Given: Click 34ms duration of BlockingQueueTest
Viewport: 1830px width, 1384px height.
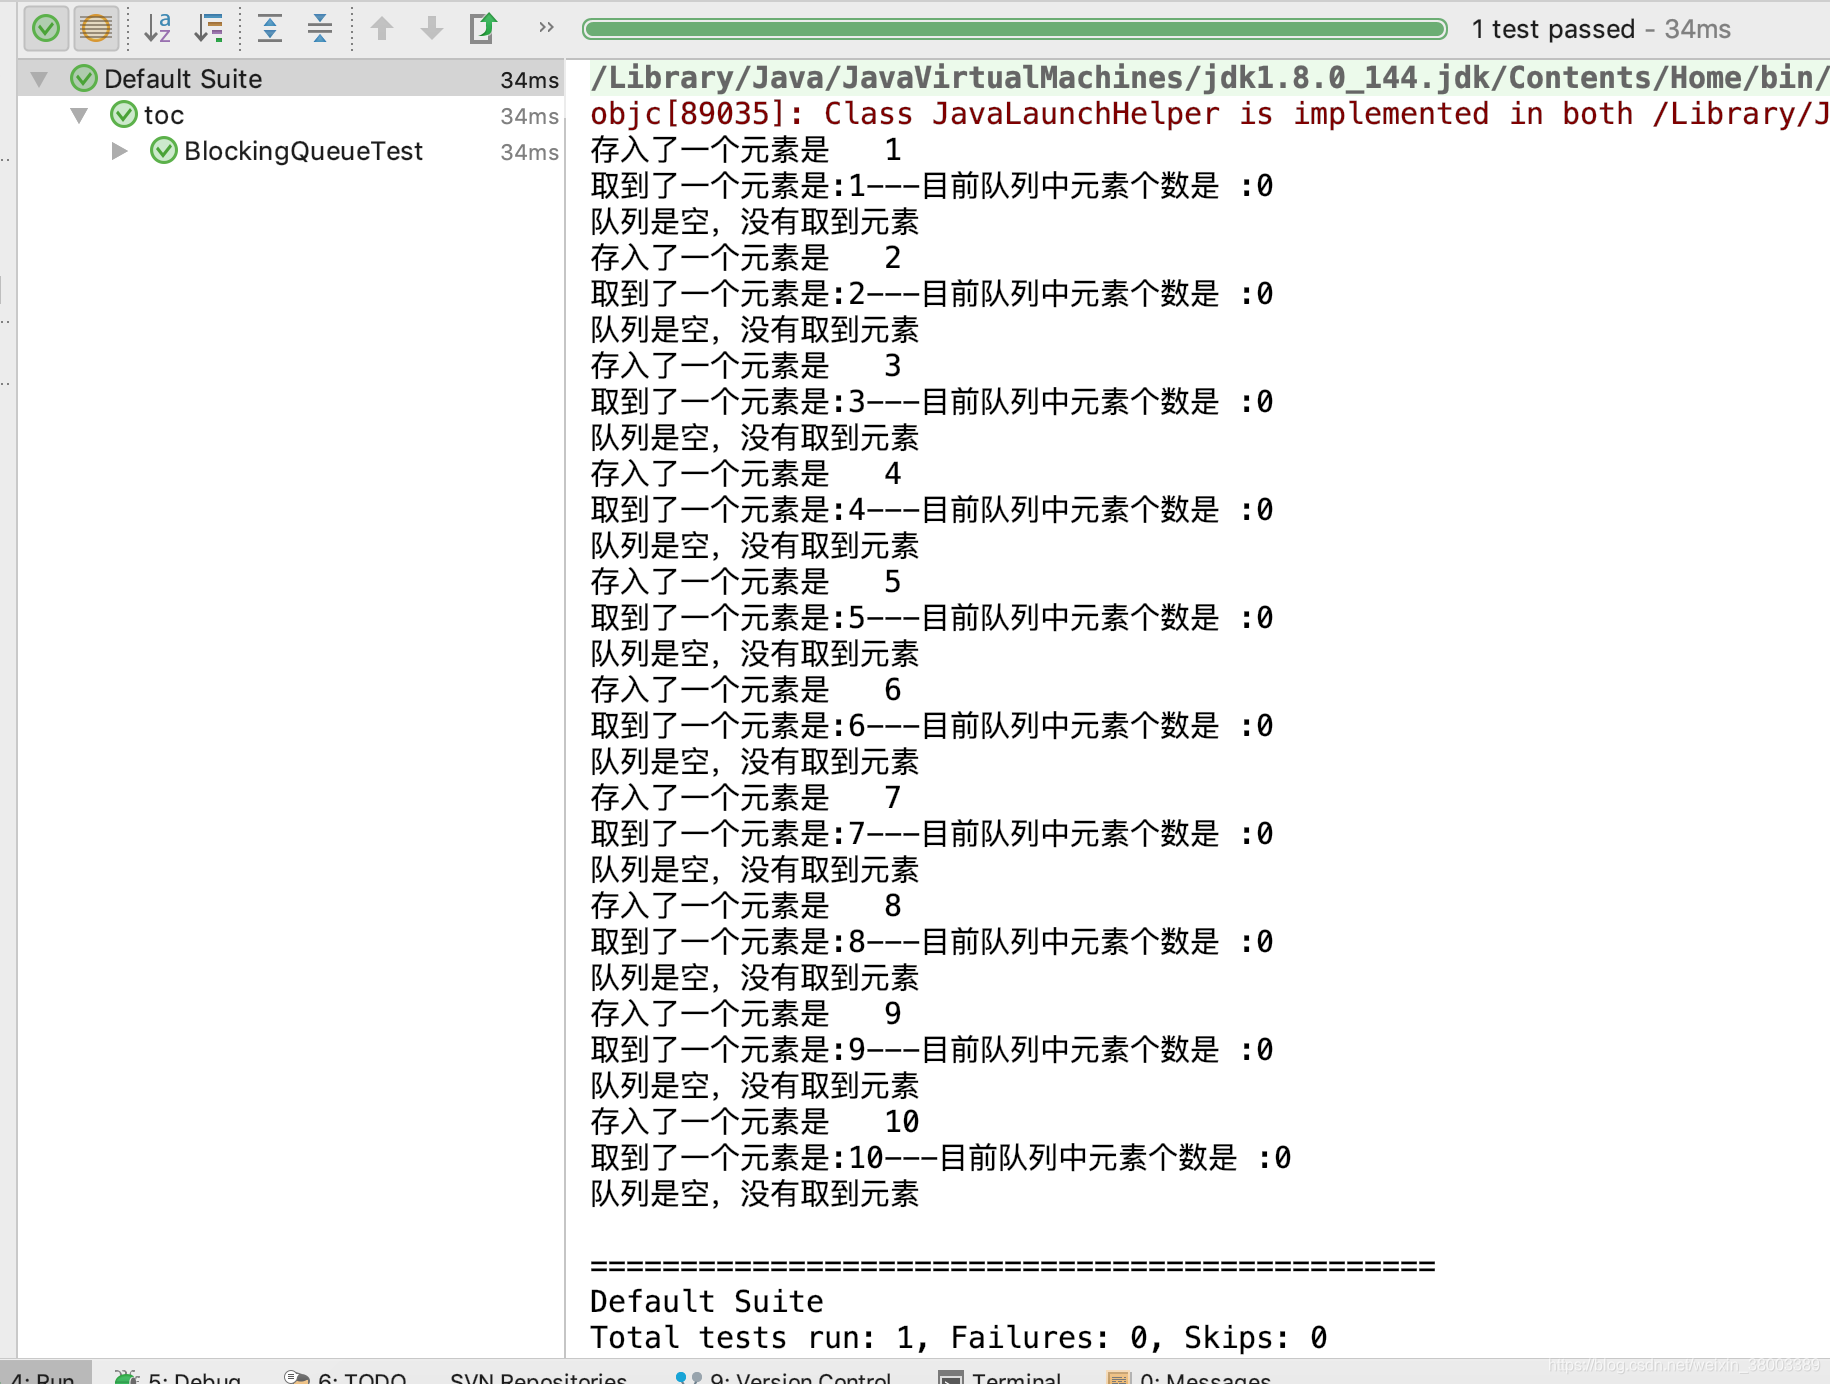Looking at the screenshot, I should 530,152.
